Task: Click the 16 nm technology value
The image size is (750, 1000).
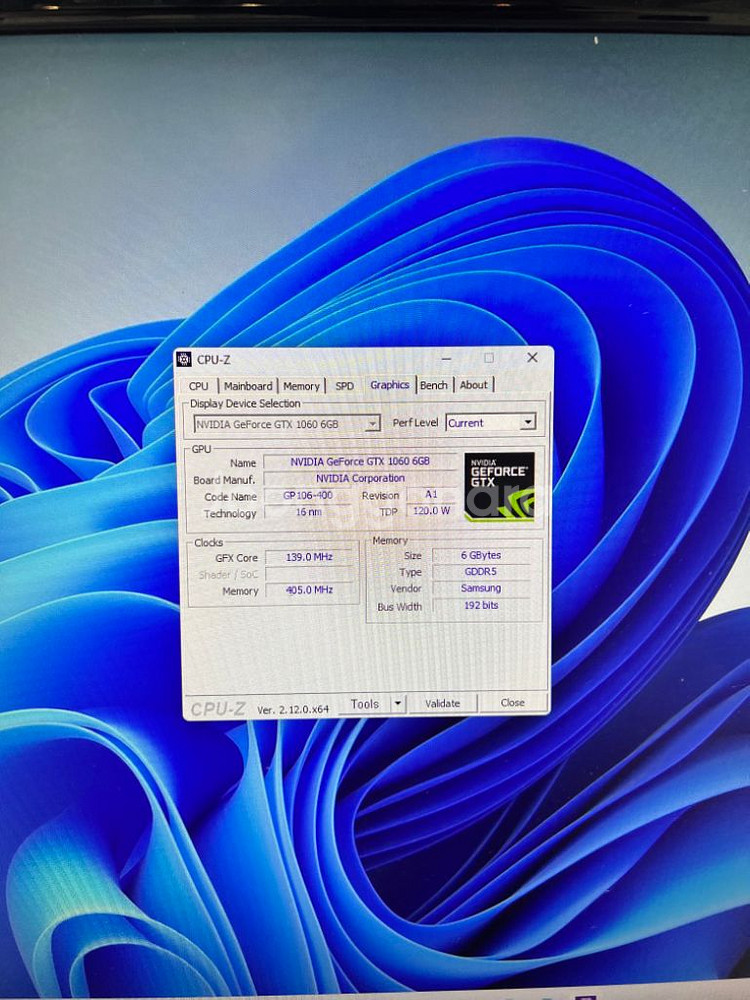Action: coord(307,512)
